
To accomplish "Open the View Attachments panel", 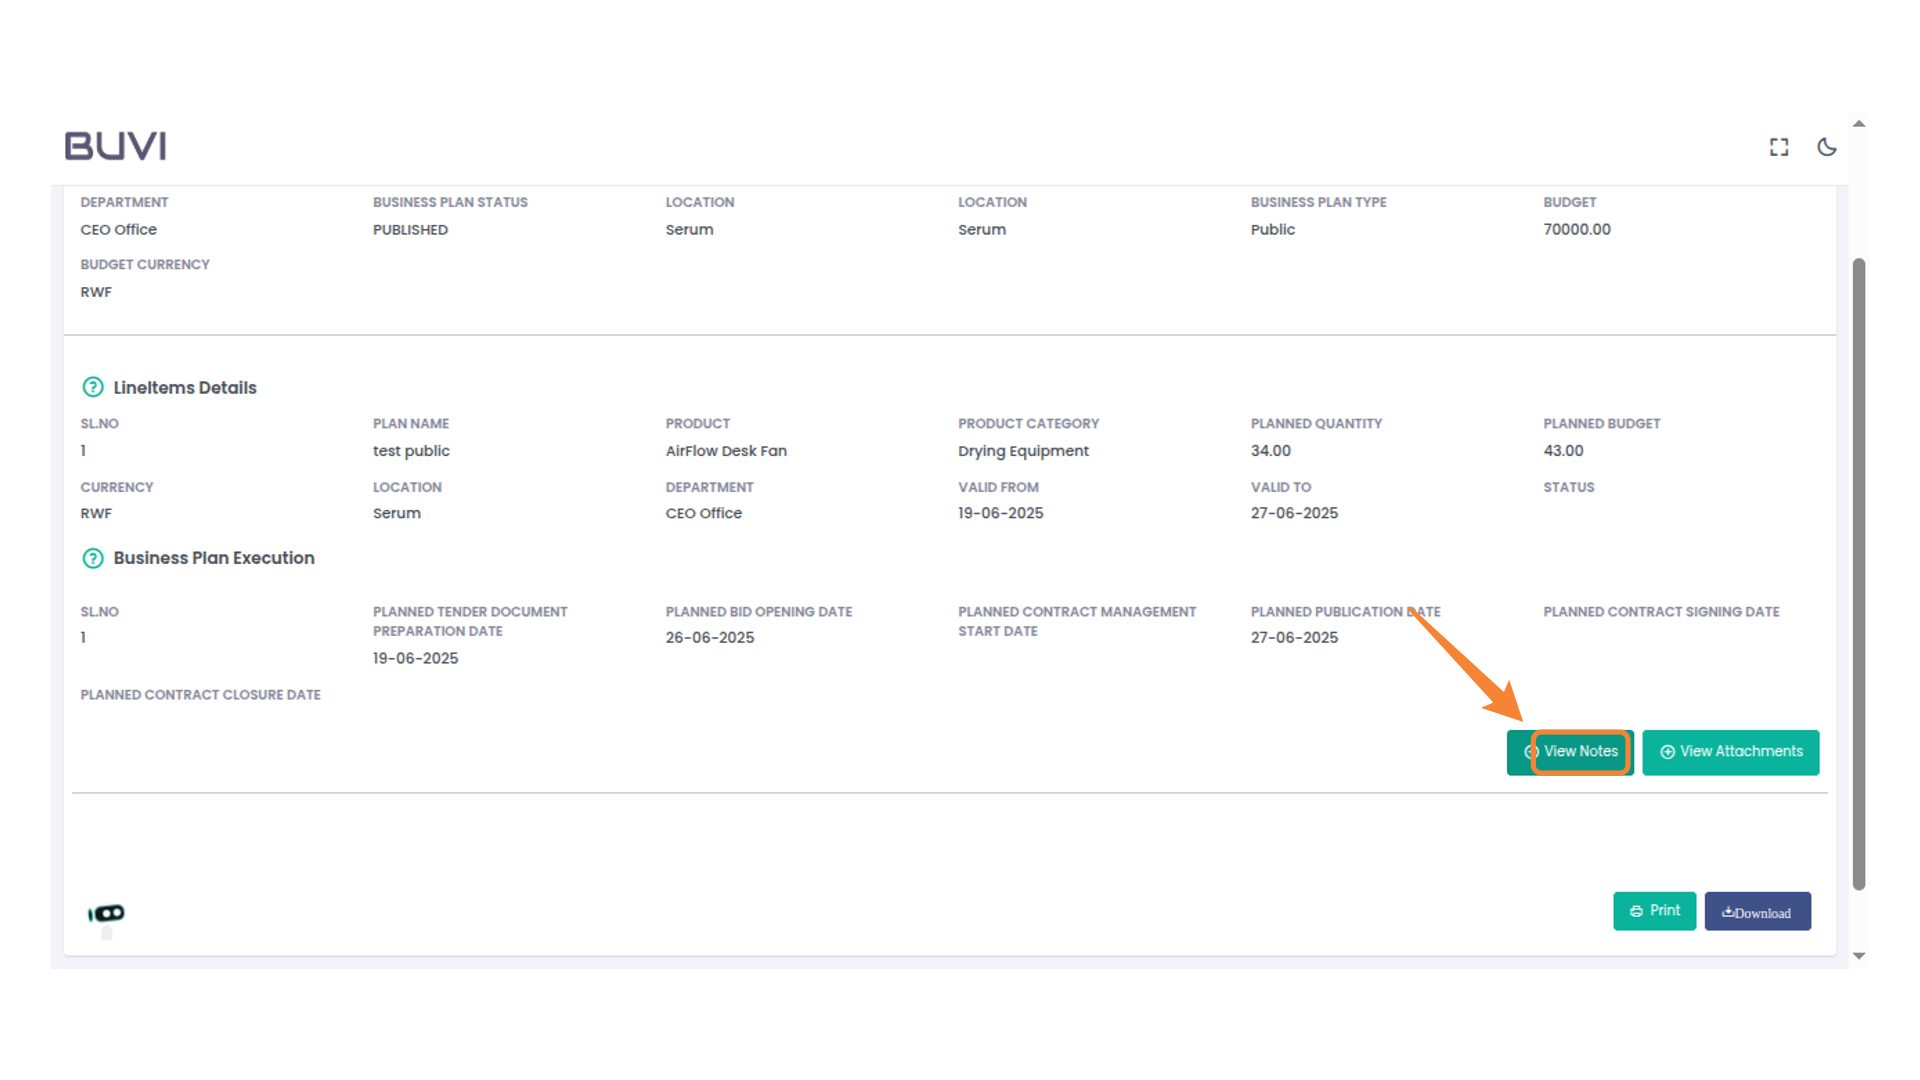I will pyautogui.click(x=1740, y=751).
